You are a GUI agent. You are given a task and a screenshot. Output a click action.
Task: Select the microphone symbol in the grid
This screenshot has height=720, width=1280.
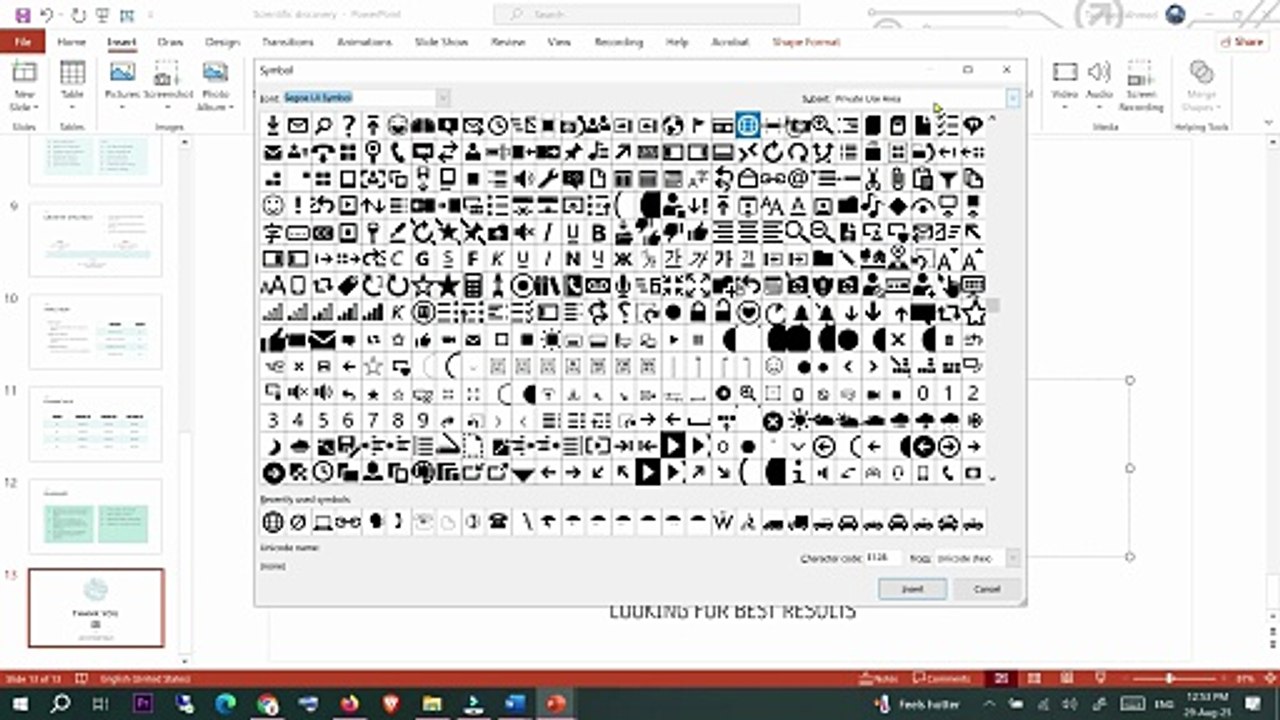623,285
